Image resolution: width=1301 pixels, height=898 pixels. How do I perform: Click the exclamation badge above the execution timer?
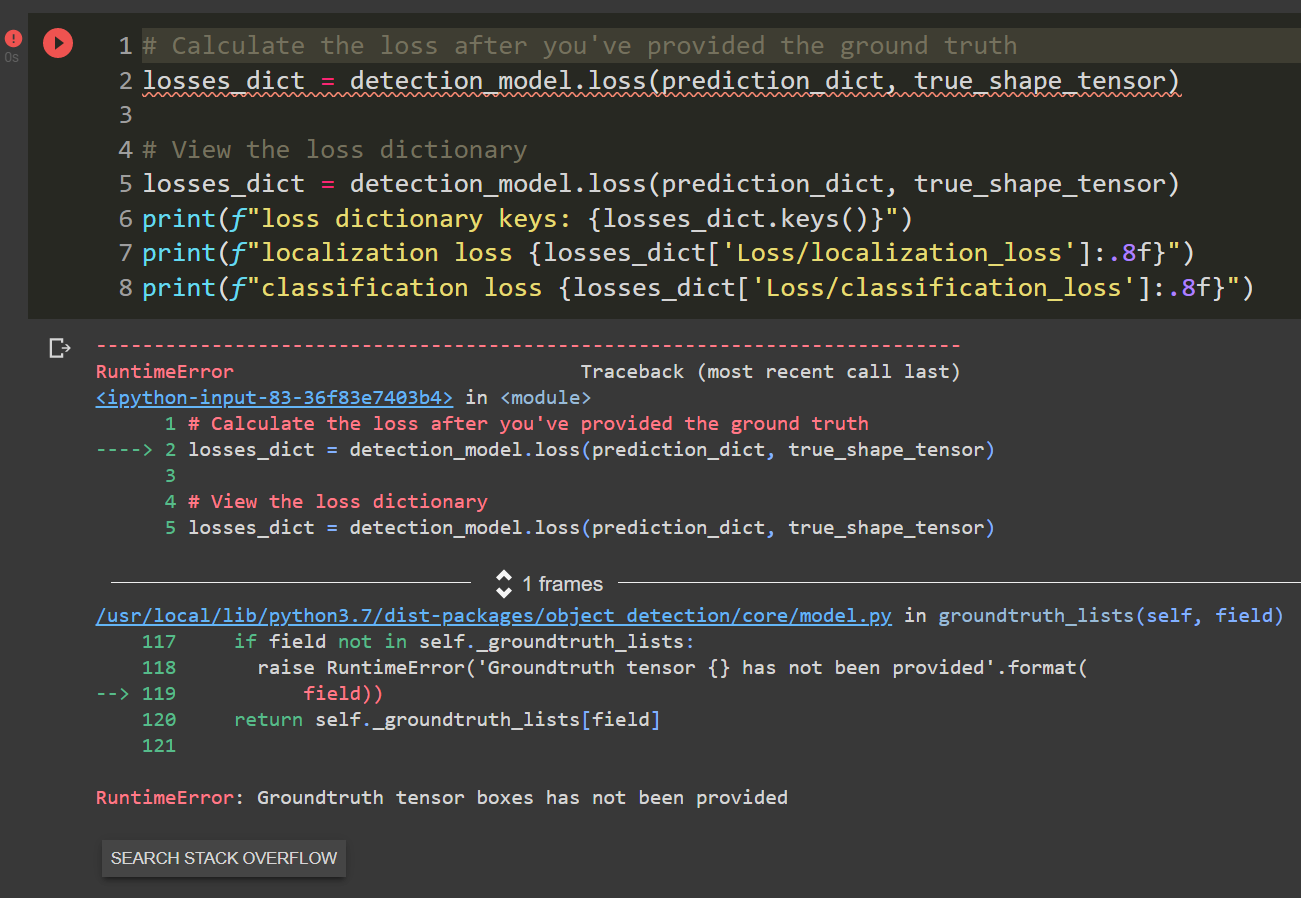tap(13, 38)
